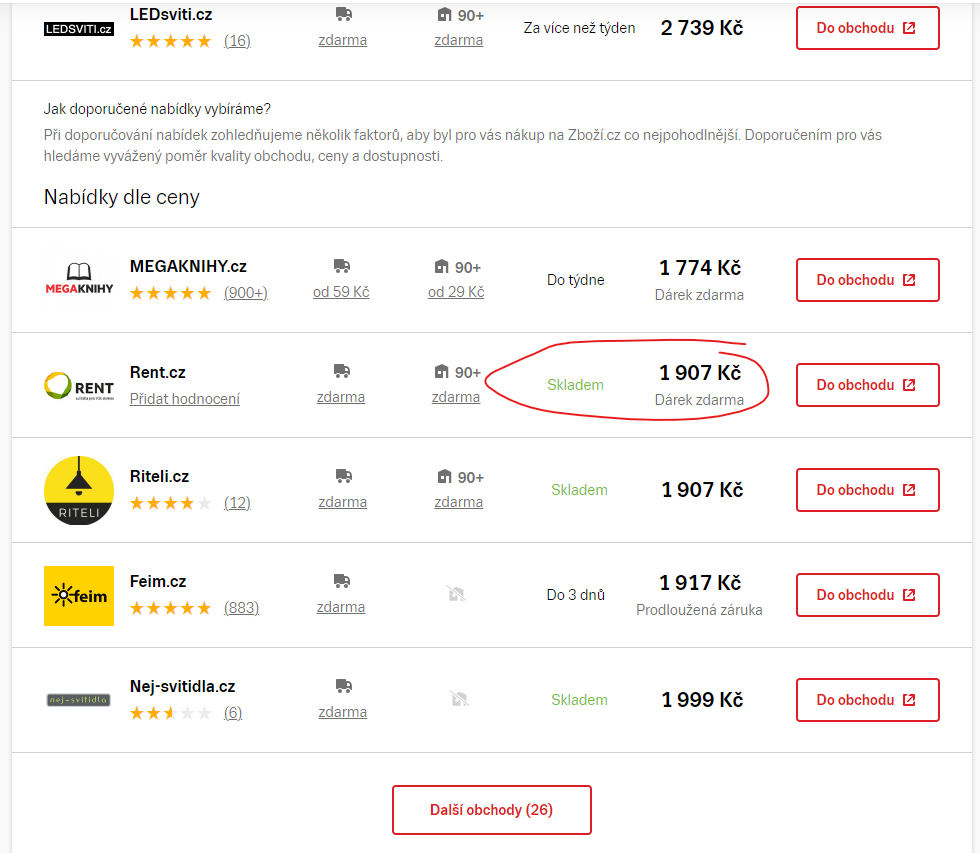This screenshot has height=853, width=980.
Task: Click crossed-out pickup icon for Feim.cz
Action: tap(457, 594)
